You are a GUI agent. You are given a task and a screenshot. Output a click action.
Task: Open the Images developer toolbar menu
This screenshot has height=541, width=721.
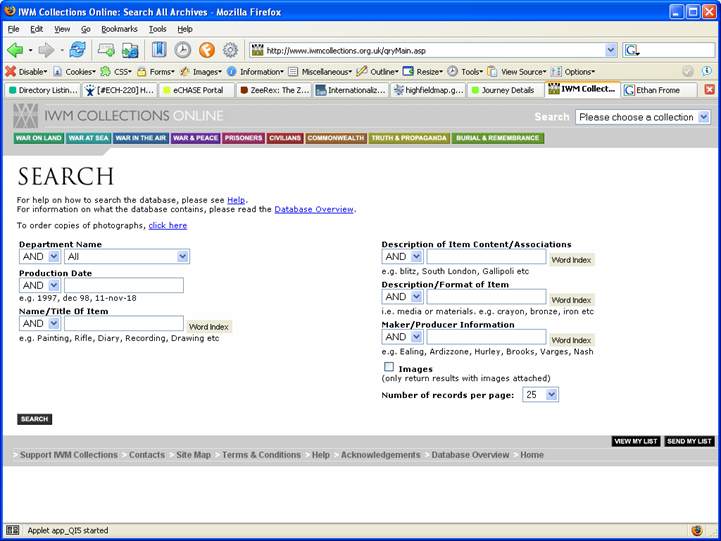(201, 72)
